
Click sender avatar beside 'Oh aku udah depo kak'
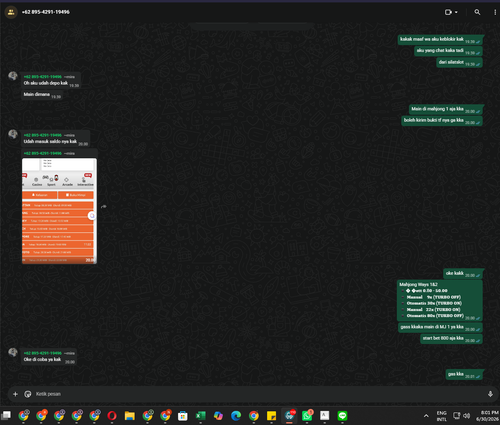tap(13, 76)
